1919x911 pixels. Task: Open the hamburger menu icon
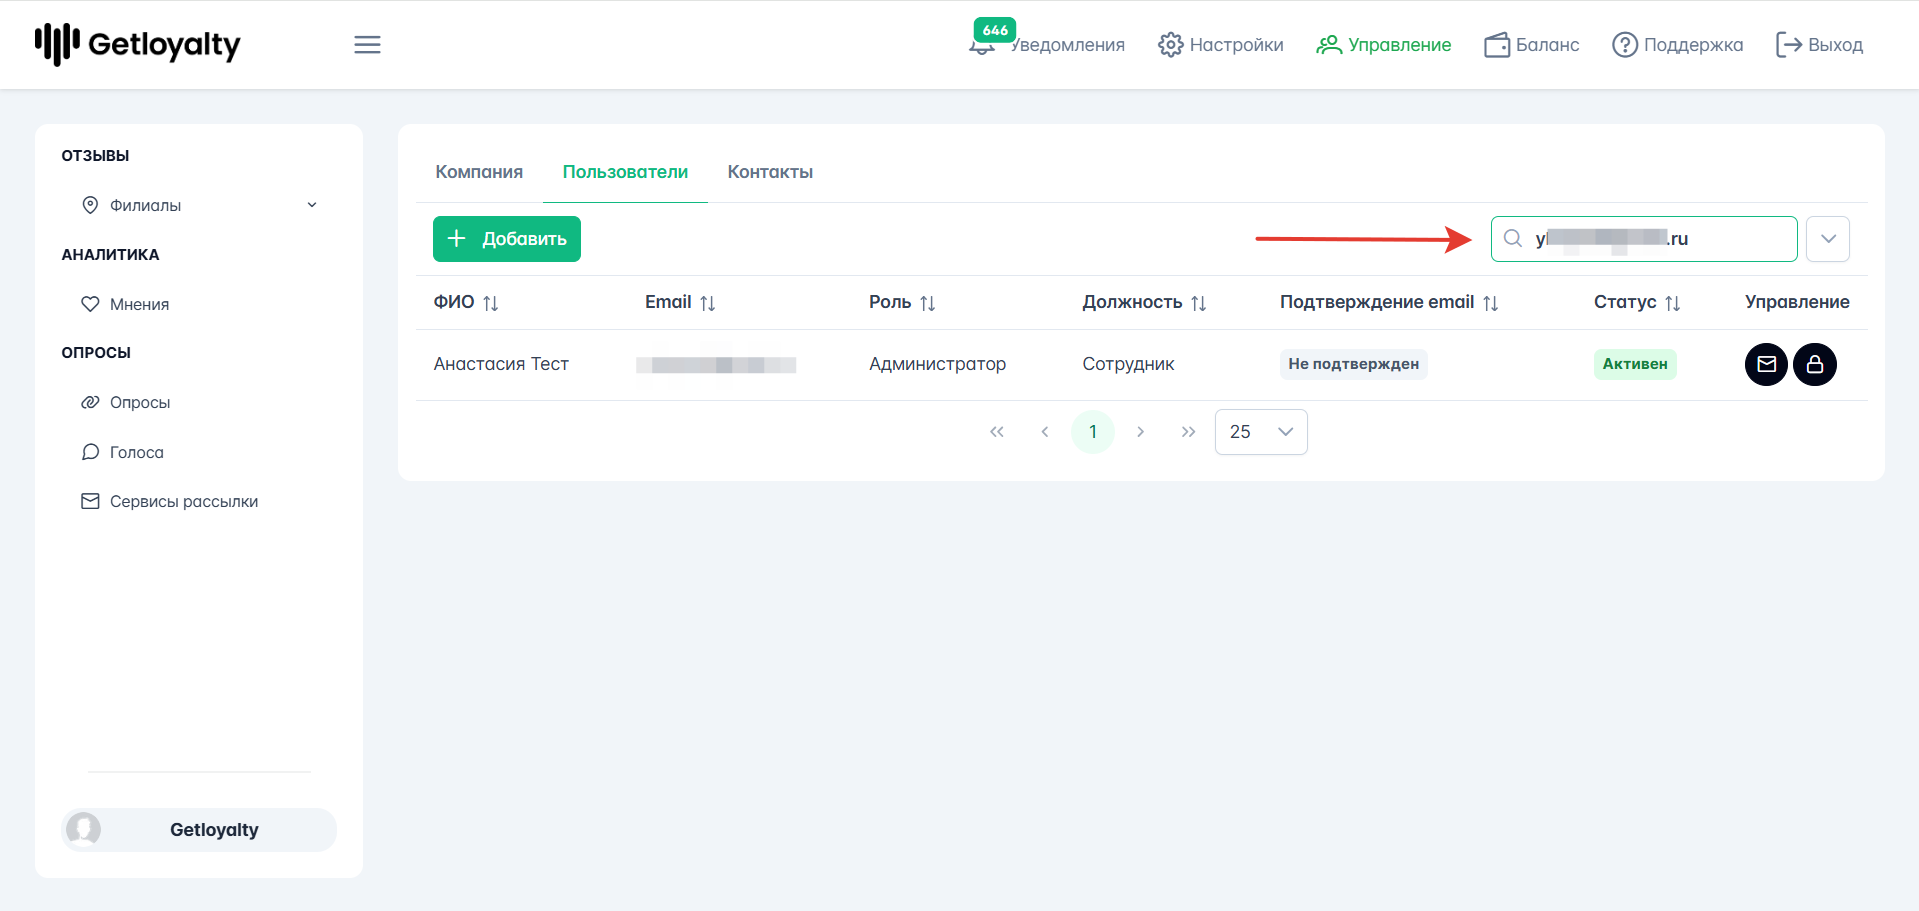point(367,45)
